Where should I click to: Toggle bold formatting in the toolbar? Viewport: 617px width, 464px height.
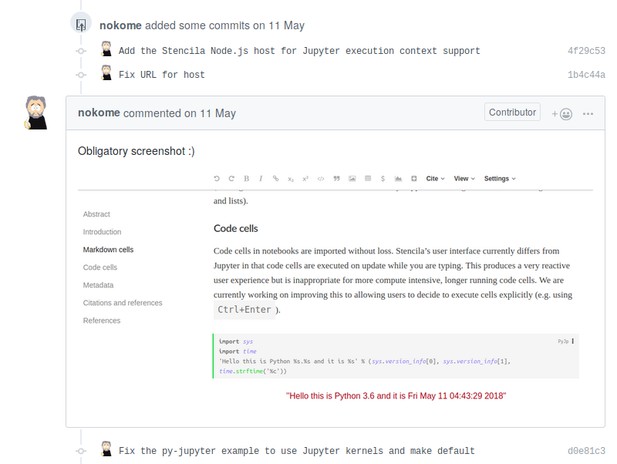pos(246,178)
